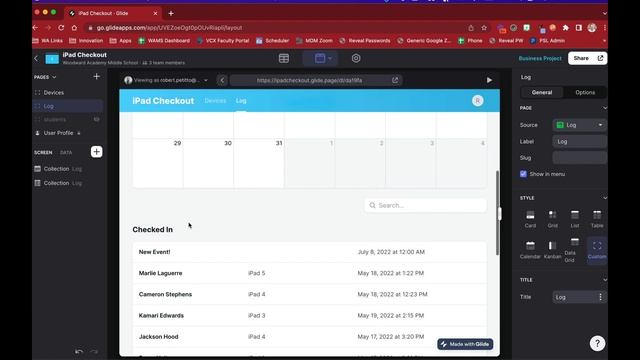
Task: Select the Custom style icon
Action: point(597,250)
